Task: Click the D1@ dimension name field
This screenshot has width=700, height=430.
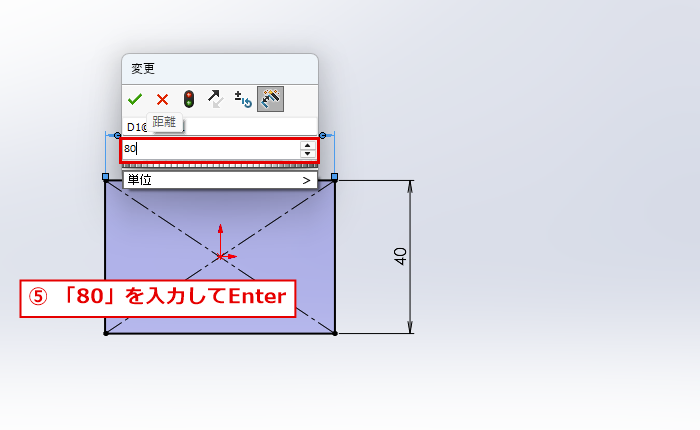Action: 220,127
